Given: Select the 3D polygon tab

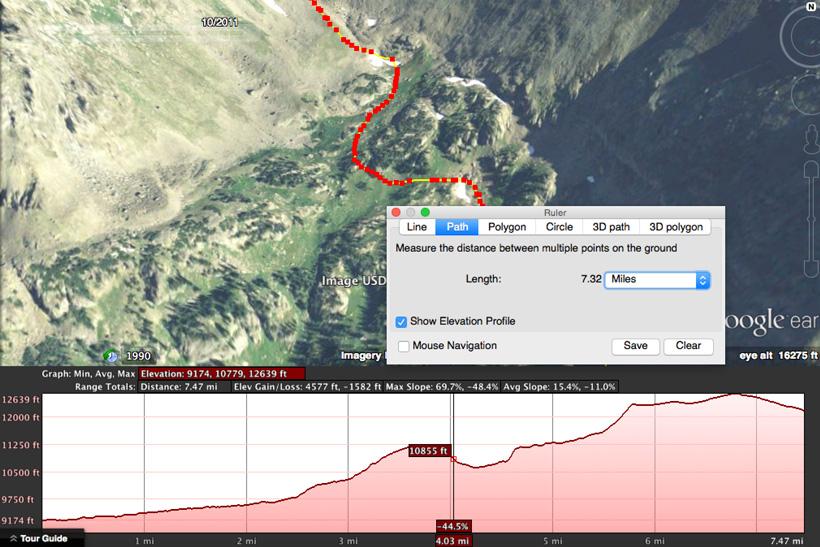Looking at the screenshot, I should click(x=675, y=227).
